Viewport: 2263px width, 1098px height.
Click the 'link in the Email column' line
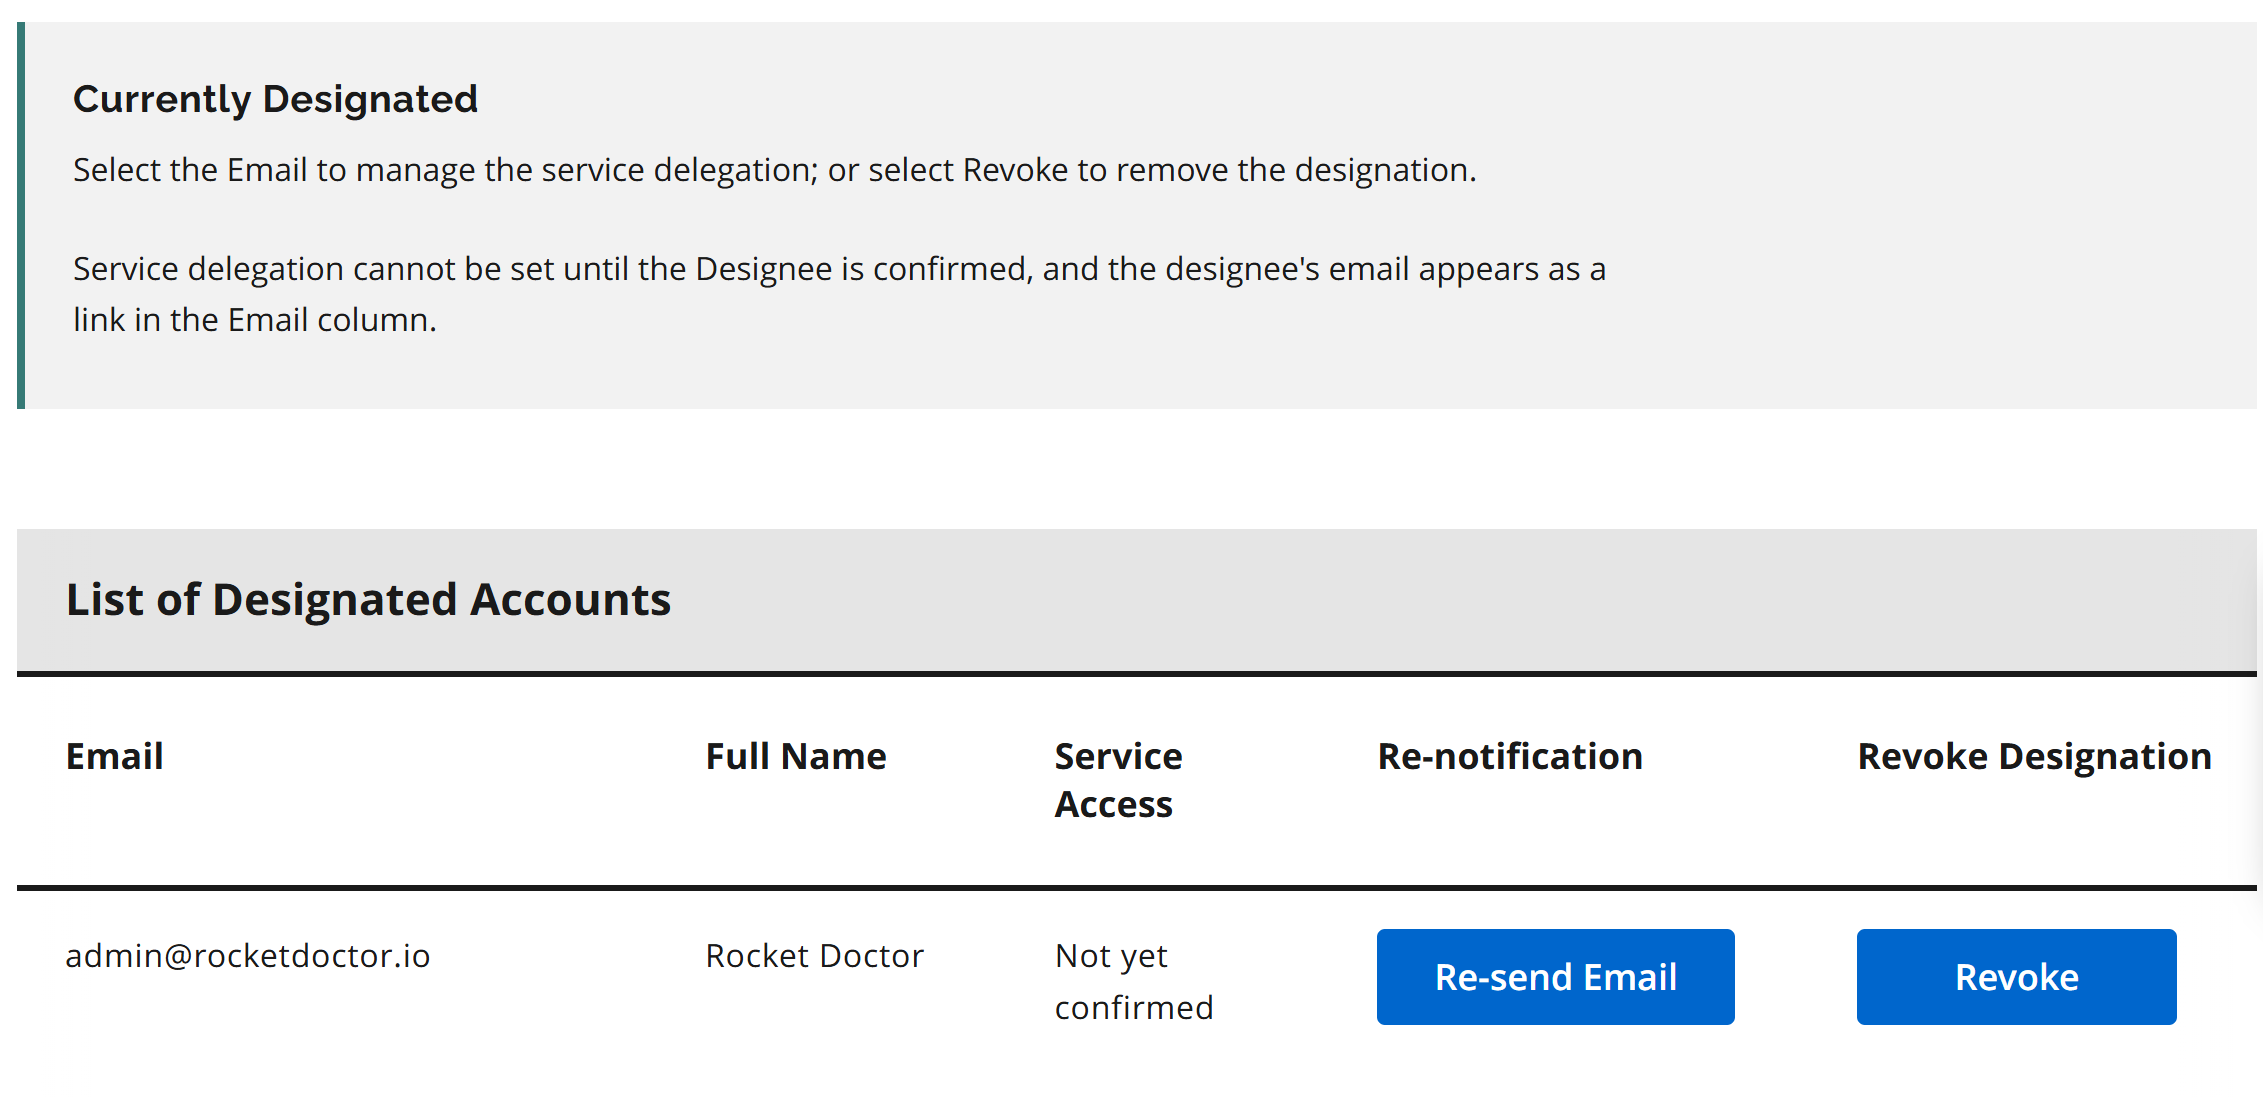254,320
